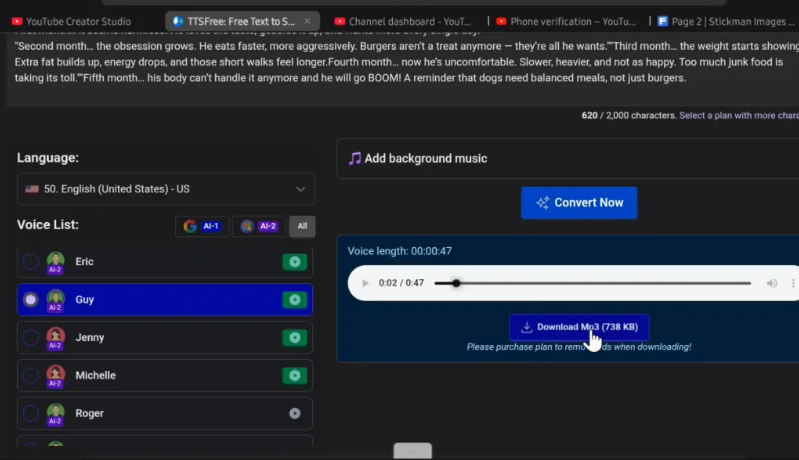Start playback of the generated audio

[363, 284]
